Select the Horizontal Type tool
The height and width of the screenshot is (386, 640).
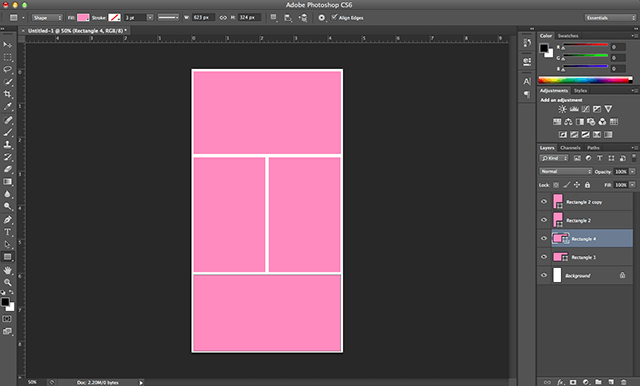coord(7,232)
